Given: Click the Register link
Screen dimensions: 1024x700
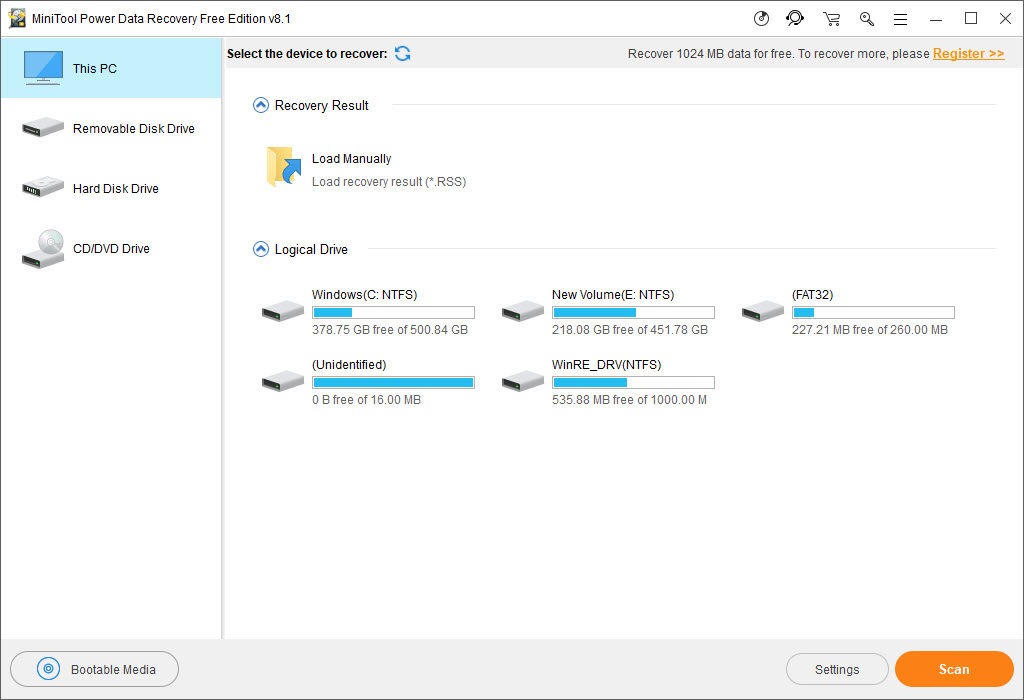Looking at the screenshot, I should 968,54.
